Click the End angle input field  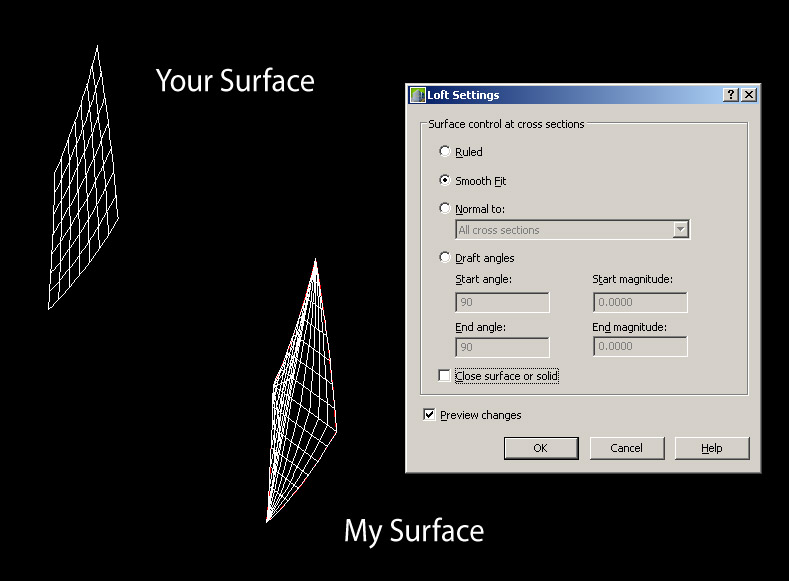click(502, 347)
